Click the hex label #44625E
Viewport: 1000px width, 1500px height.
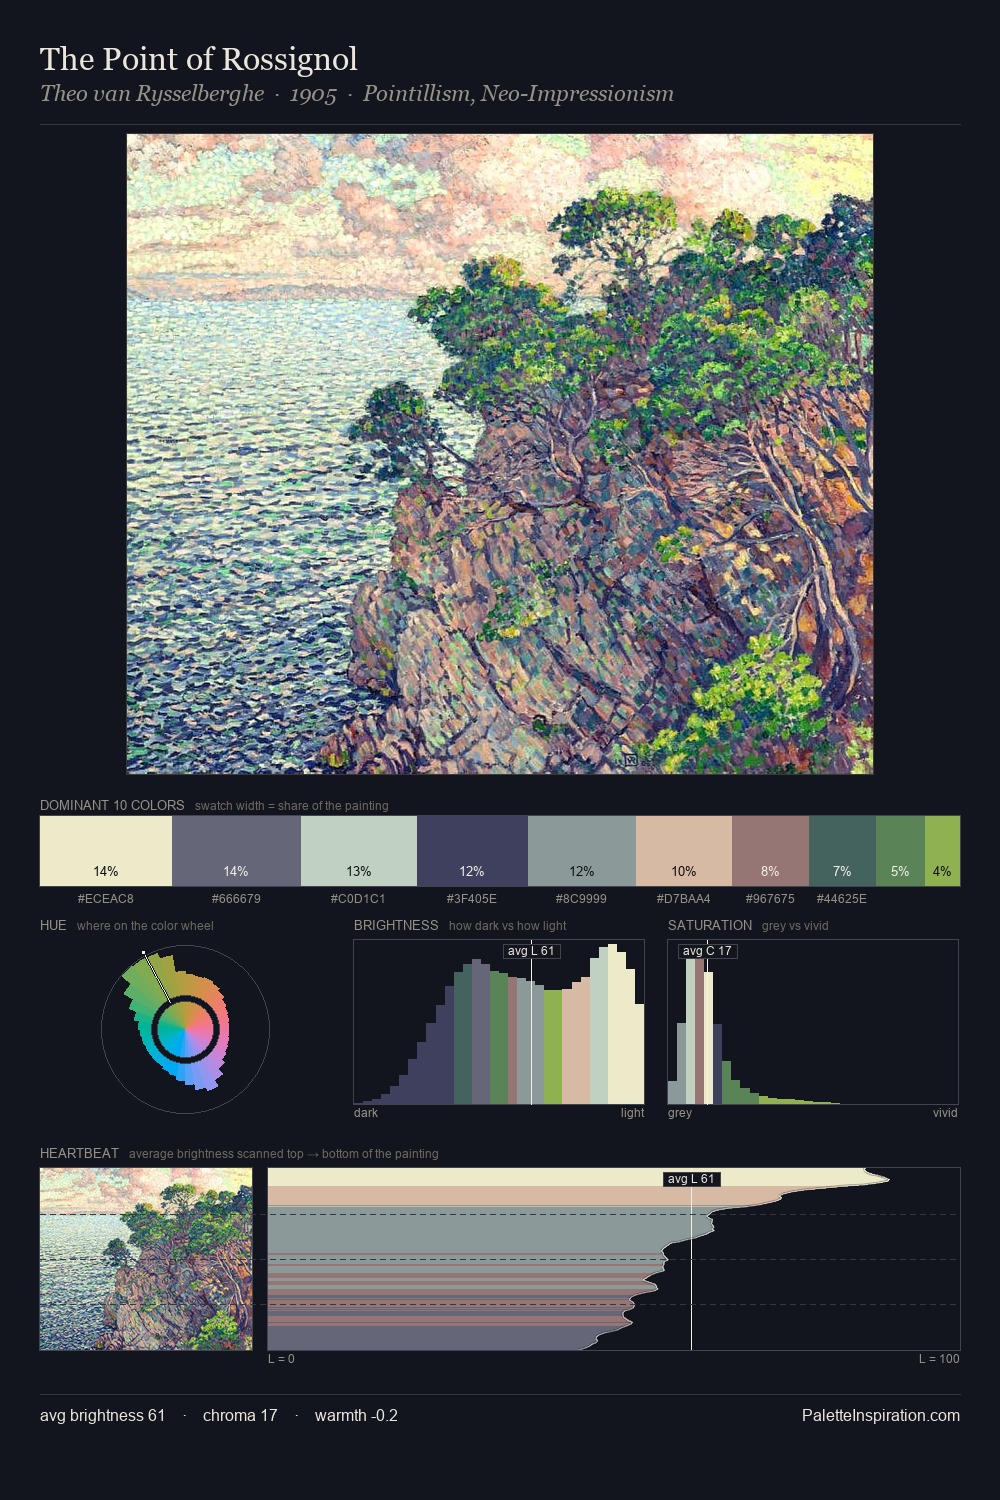click(842, 899)
